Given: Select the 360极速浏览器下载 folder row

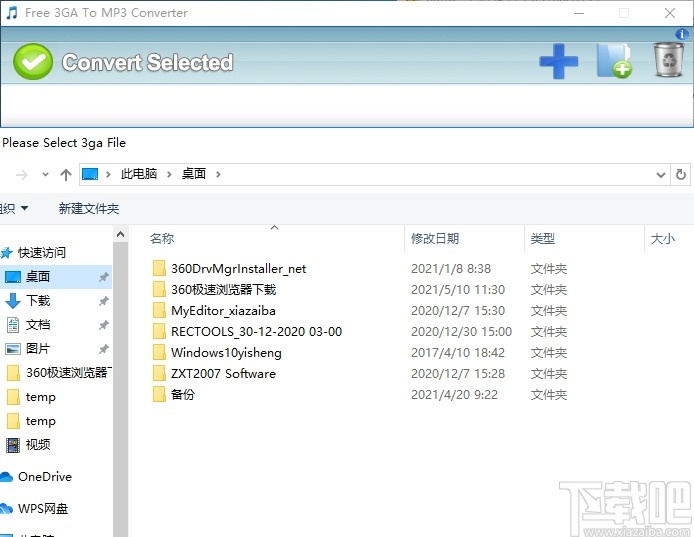Looking at the screenshot, I should [x=359, y=290].
